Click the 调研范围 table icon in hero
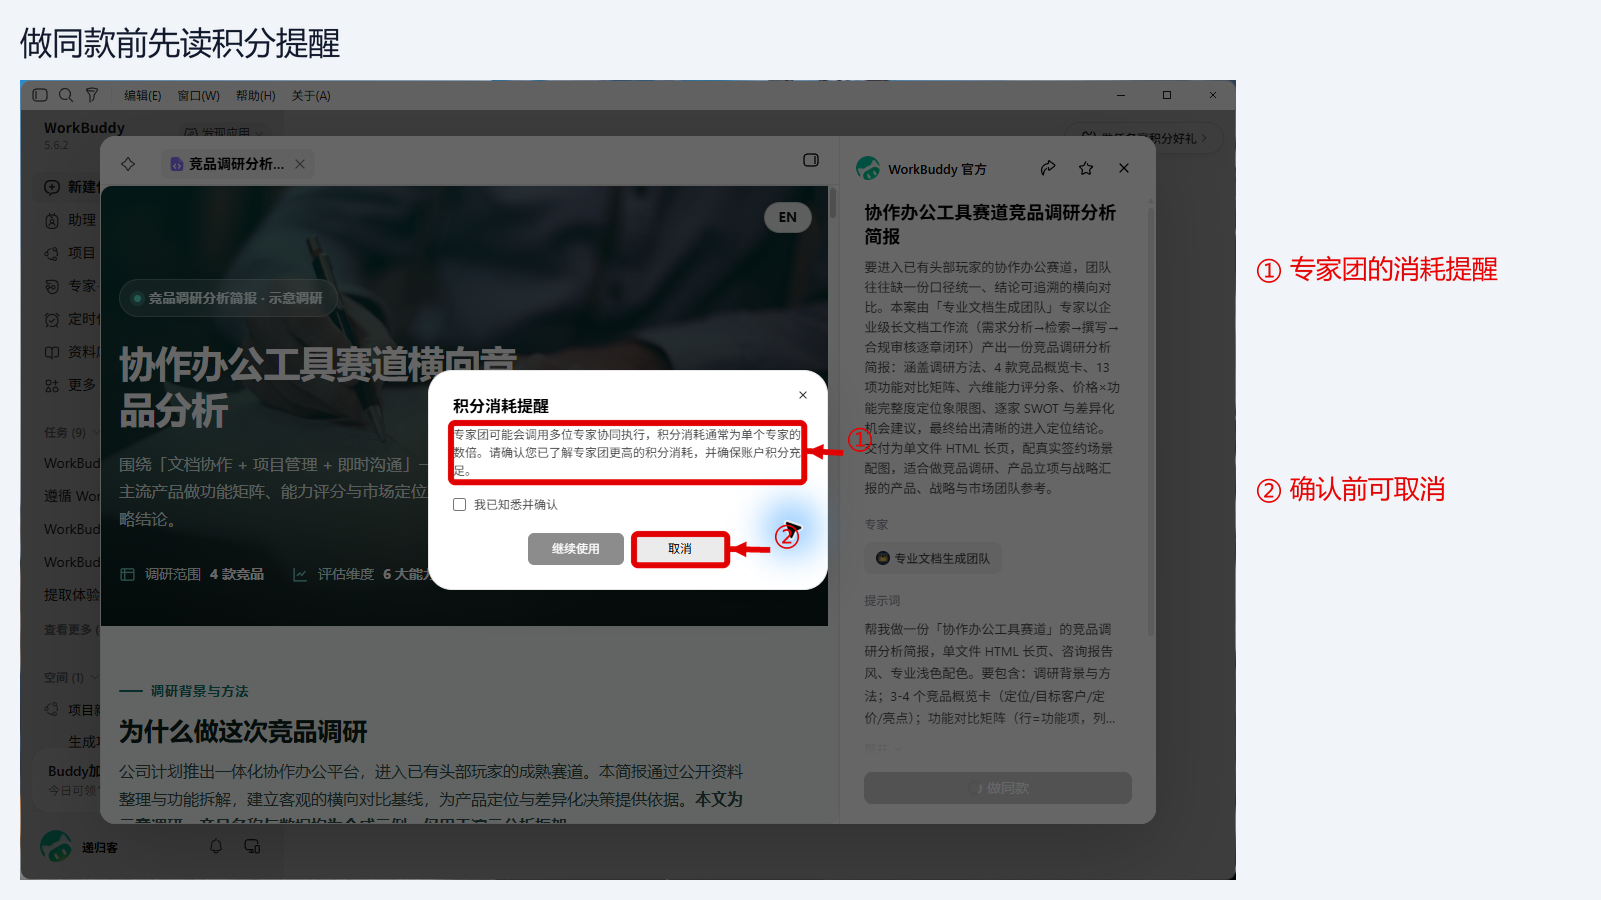This screenshot has height=900, width=1601. 127,574
